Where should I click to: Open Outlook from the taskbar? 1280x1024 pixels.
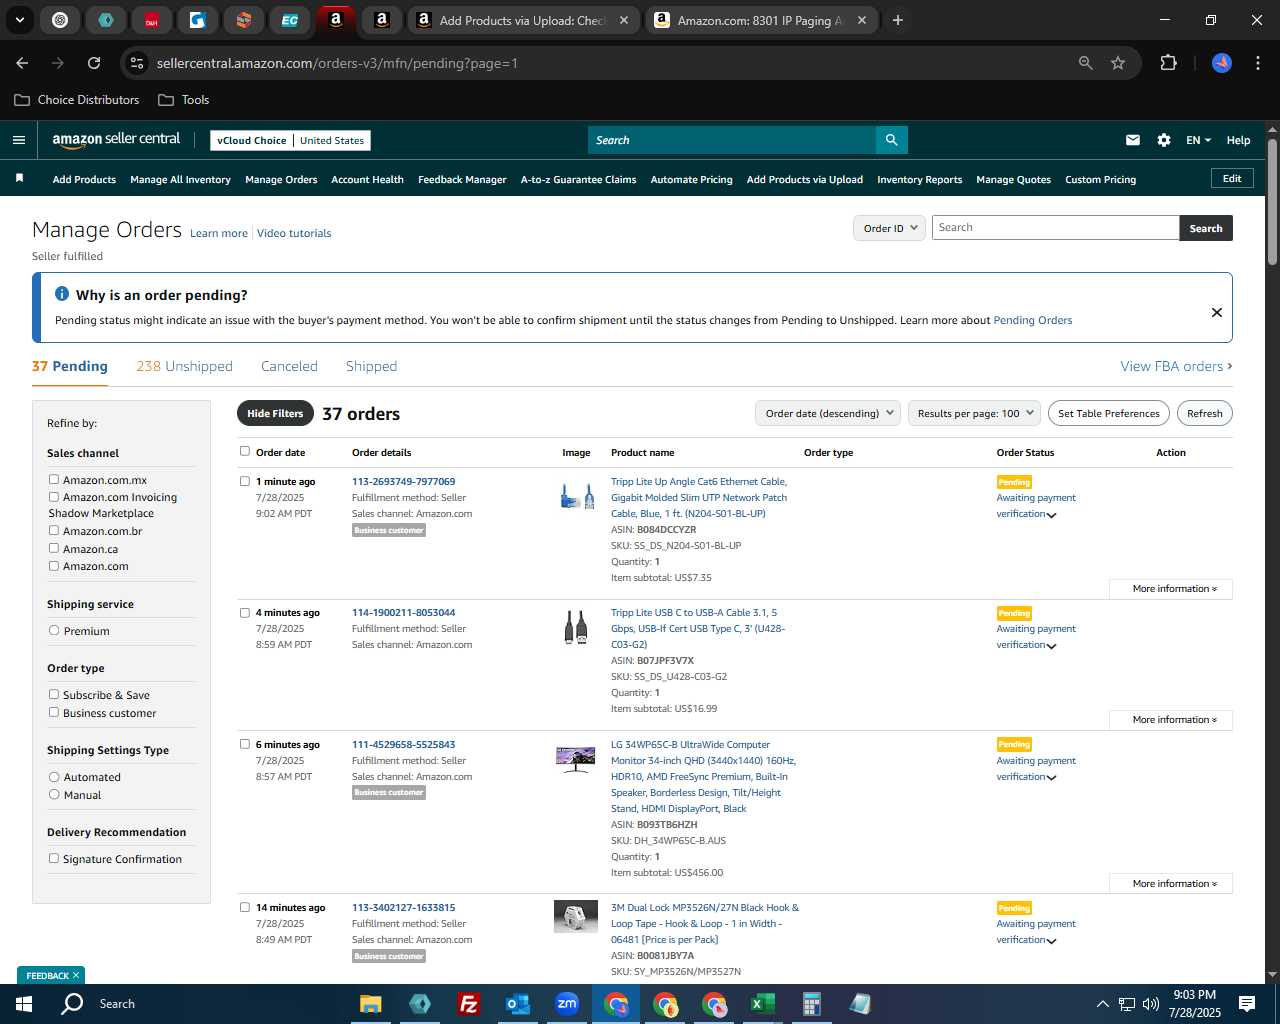click(x=517, y=1004)
